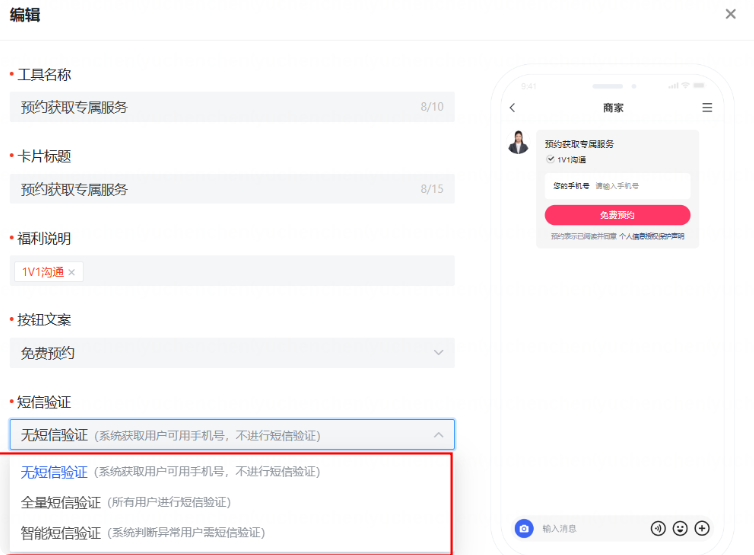Click the blue camera icon in preview
Screen dimensions: 754x555
pos(524,529)
